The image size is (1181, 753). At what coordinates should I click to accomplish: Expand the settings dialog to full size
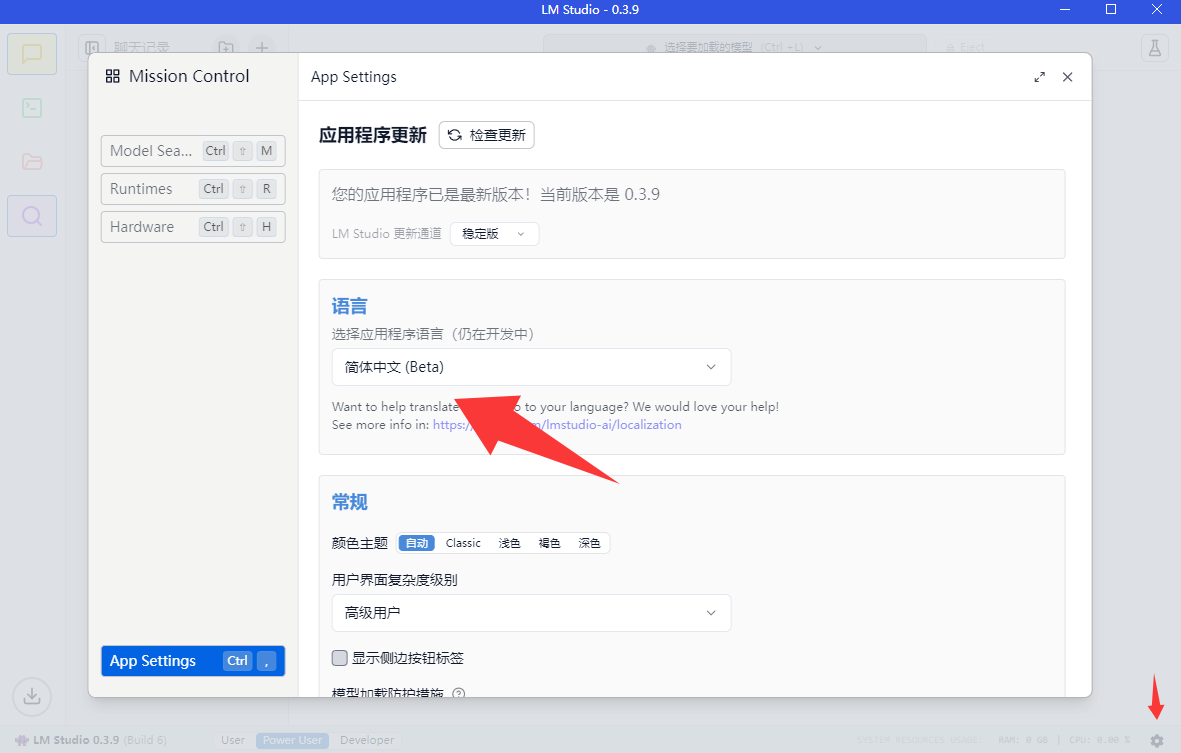pos(1039,77)
